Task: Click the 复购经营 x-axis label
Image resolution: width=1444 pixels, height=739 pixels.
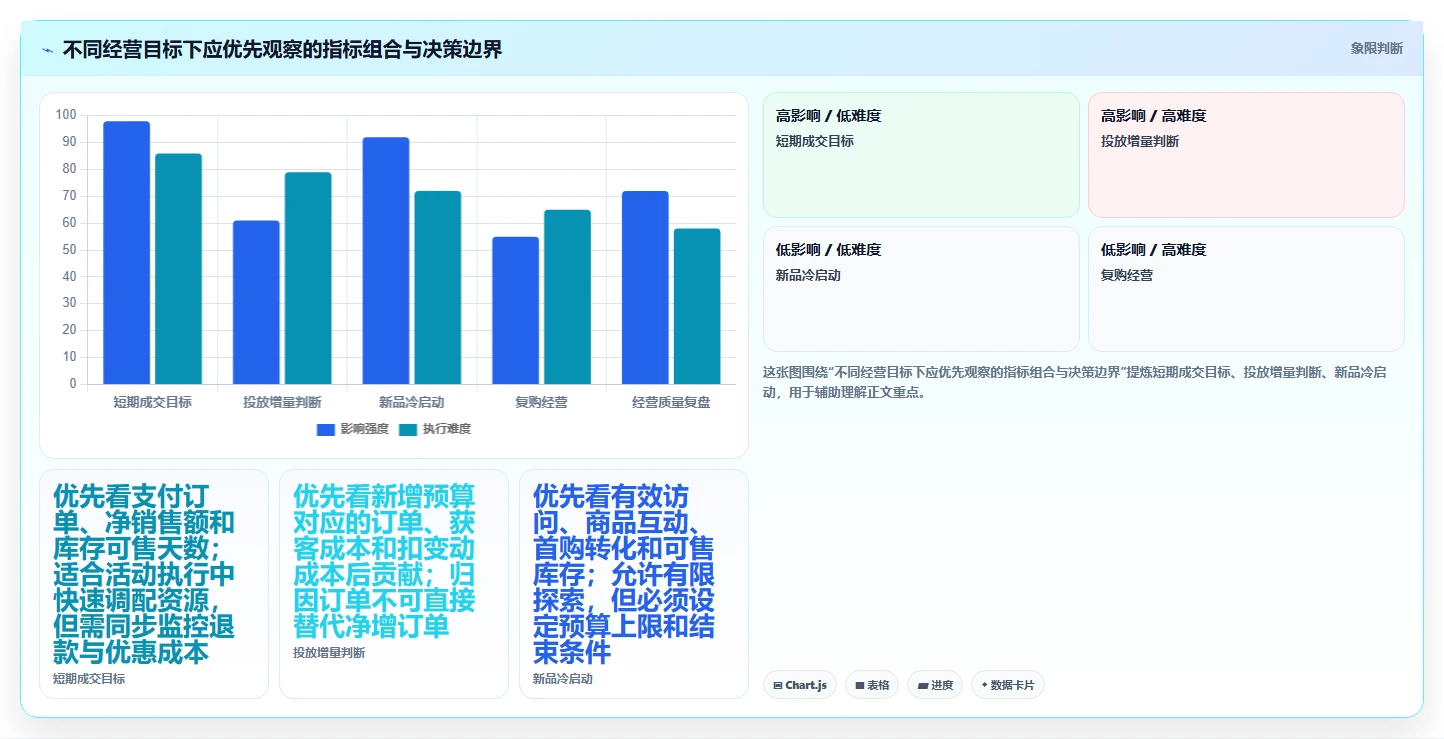Action: click(541, 402)
